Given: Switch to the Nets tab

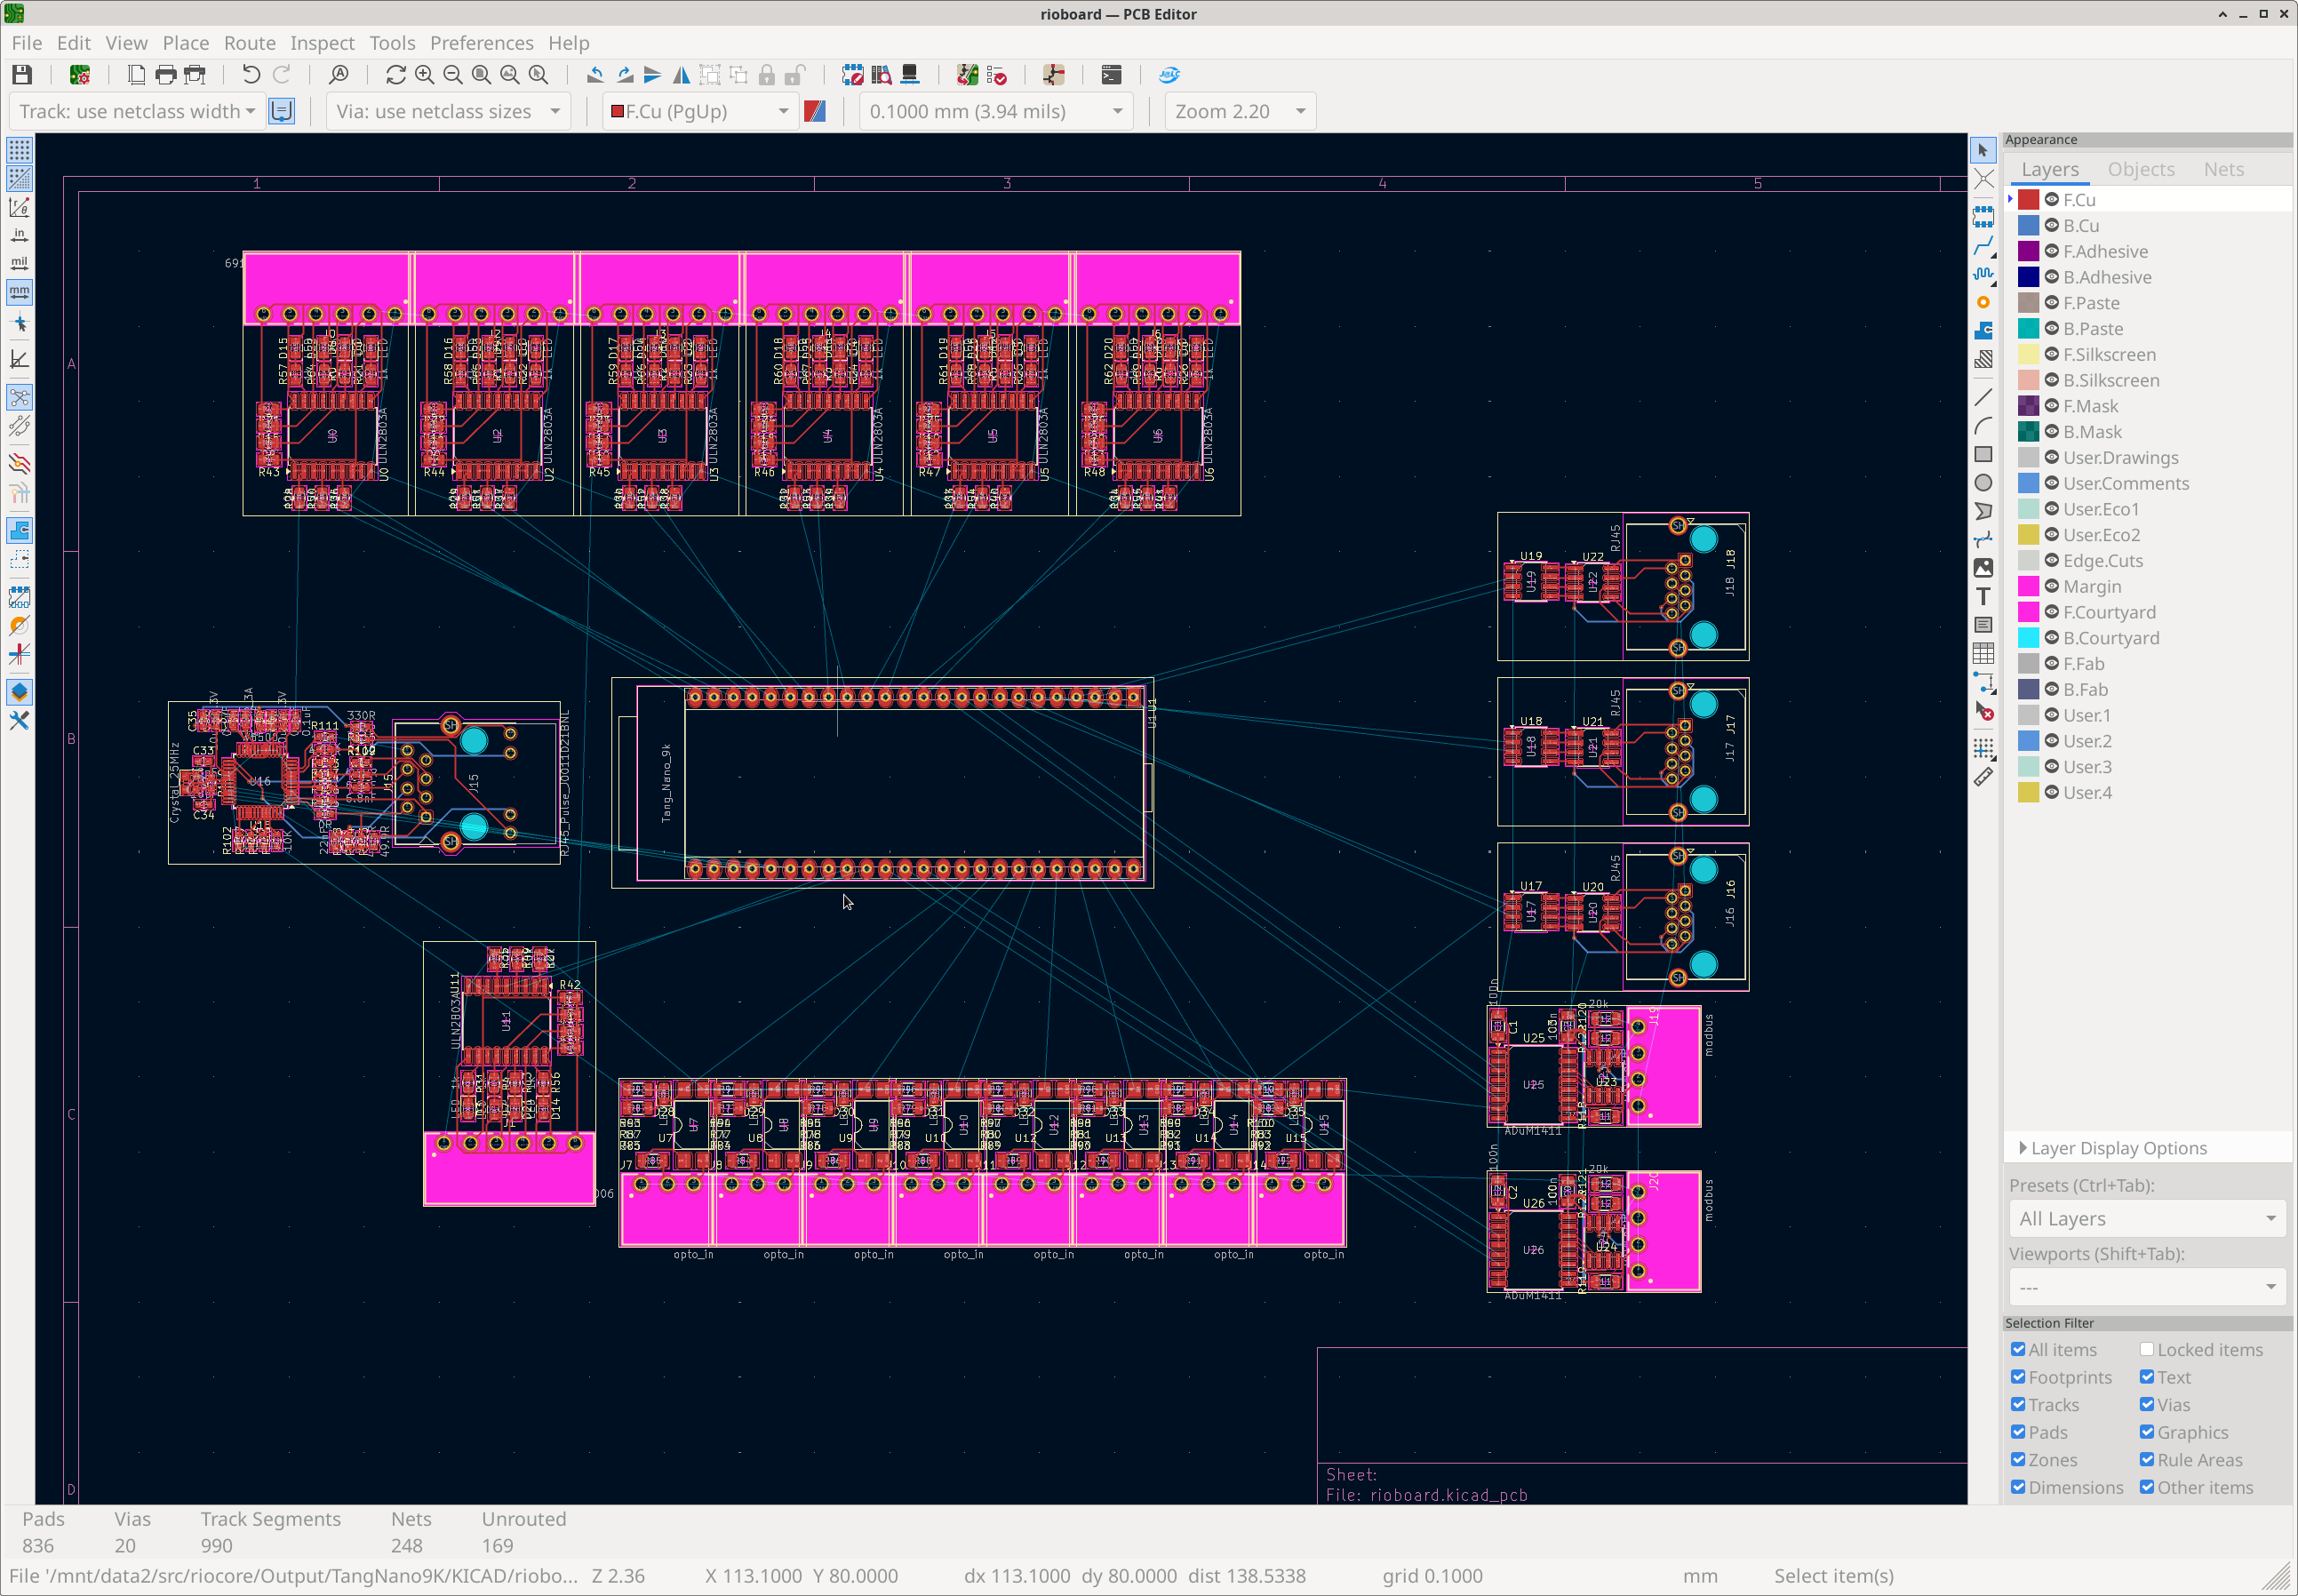Looking at the screenshot, I should pos(2223,169).
